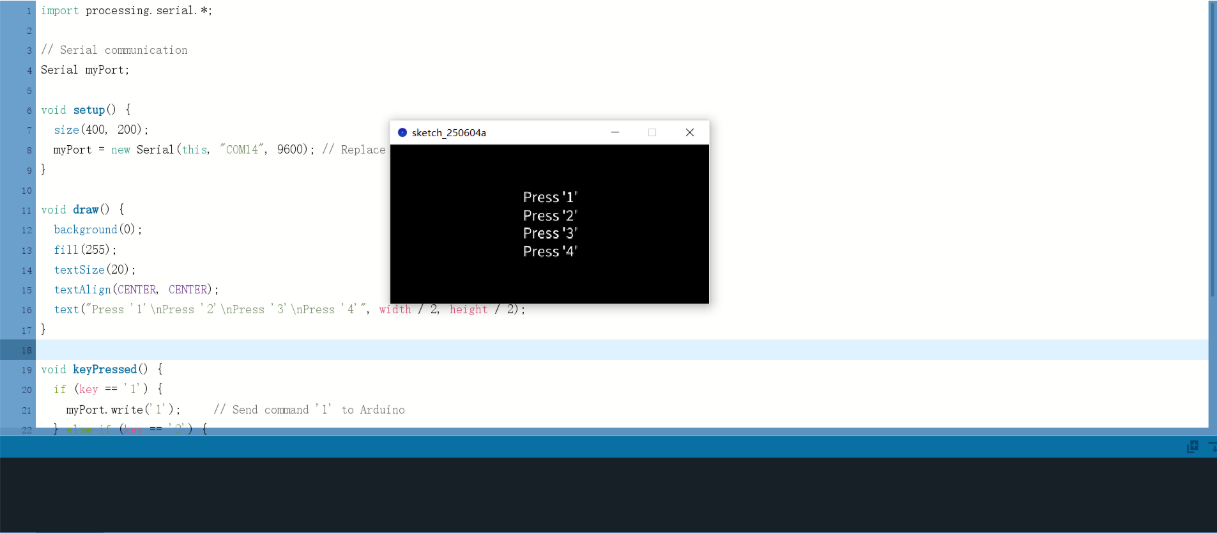The image size is (1217, 533).
Task: Click line number 16 in the gutter
Action: click(x=26, y=310)
